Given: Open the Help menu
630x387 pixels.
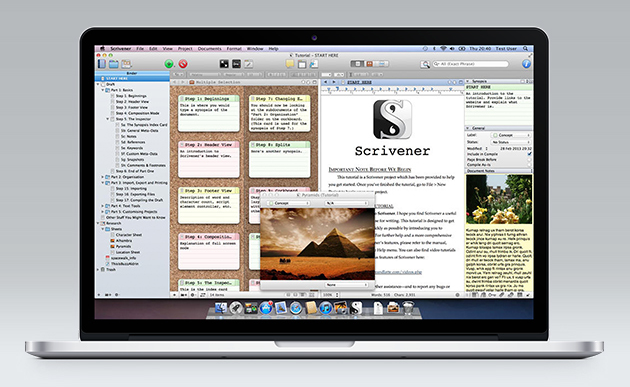Looking at the screenshot, I should pos(274,49).
